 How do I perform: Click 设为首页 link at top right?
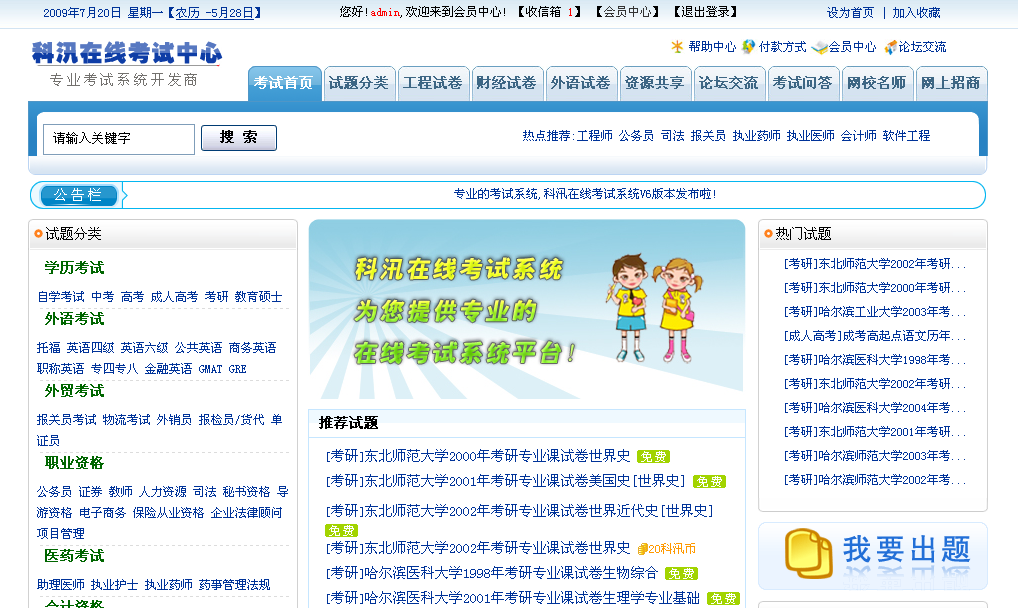850,13
